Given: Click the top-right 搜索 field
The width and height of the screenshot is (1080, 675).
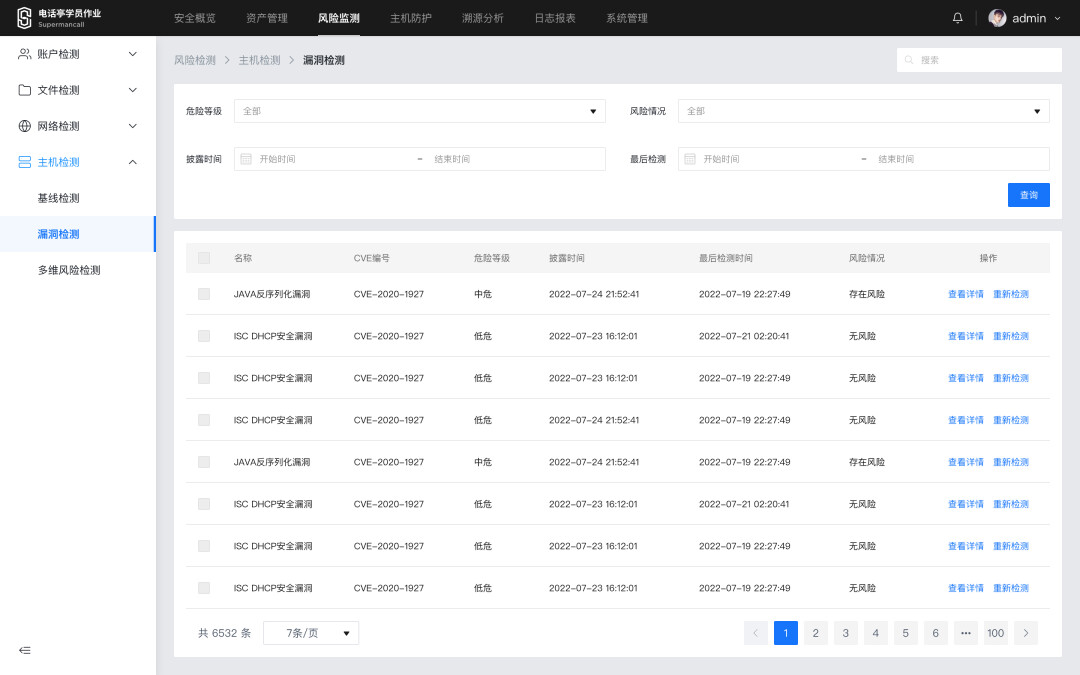Looking at the screenshot, I should (x=979, y=60).
